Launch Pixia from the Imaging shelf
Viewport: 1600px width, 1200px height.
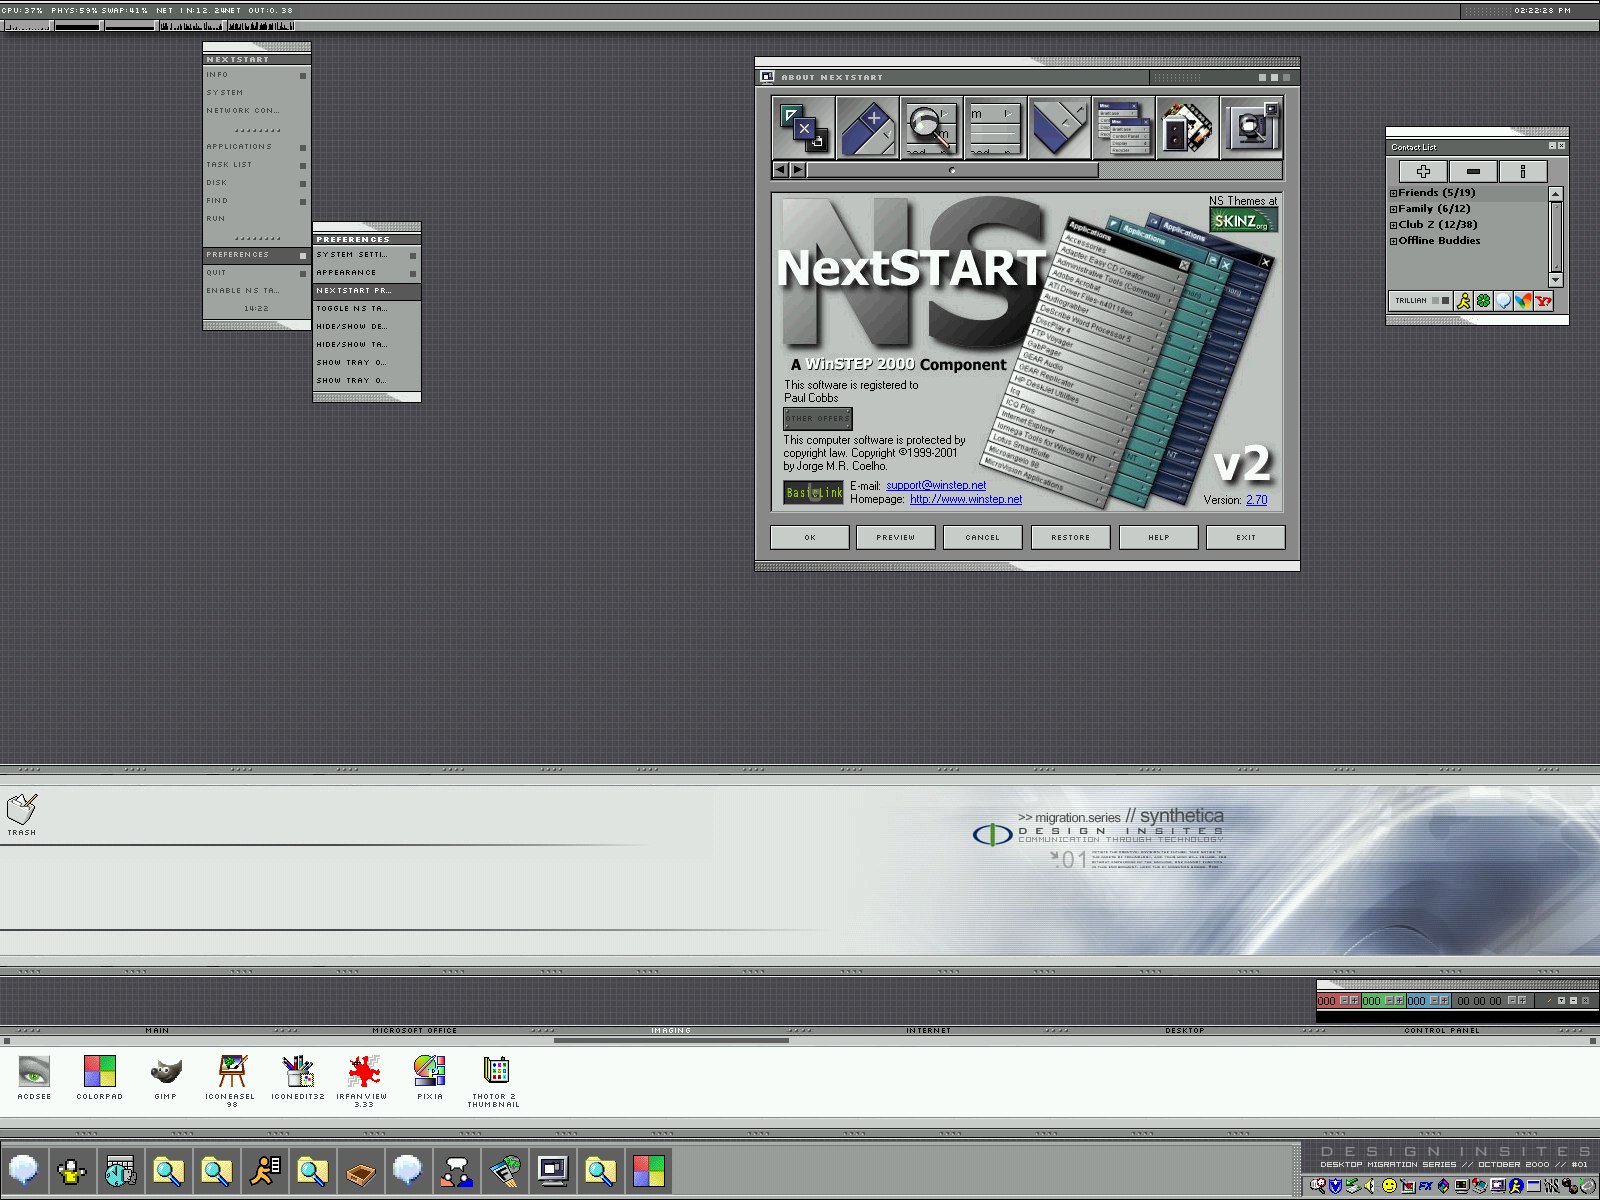430,1078
